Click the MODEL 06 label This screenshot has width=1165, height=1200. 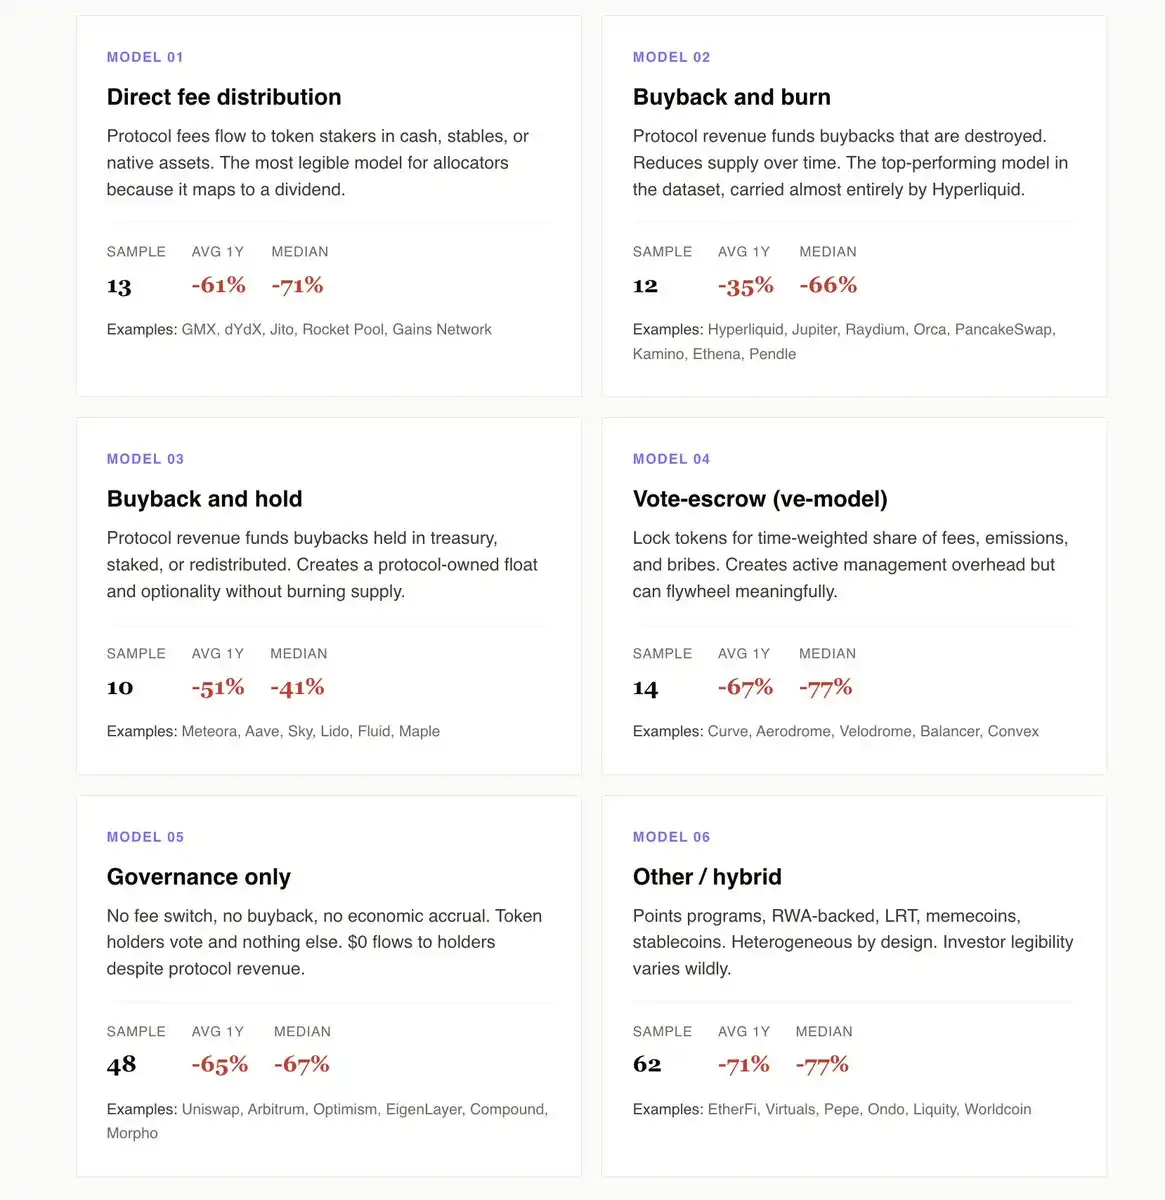click(671, 837)
